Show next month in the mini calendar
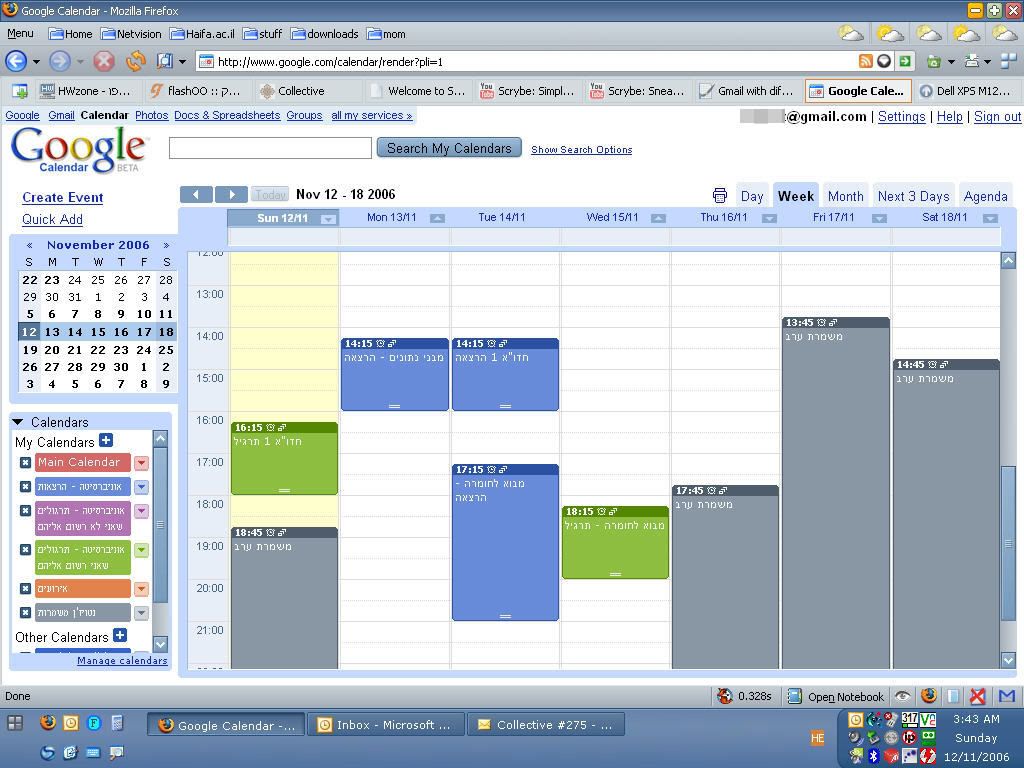Viewport: 1024px width, 768px height. 167,246
